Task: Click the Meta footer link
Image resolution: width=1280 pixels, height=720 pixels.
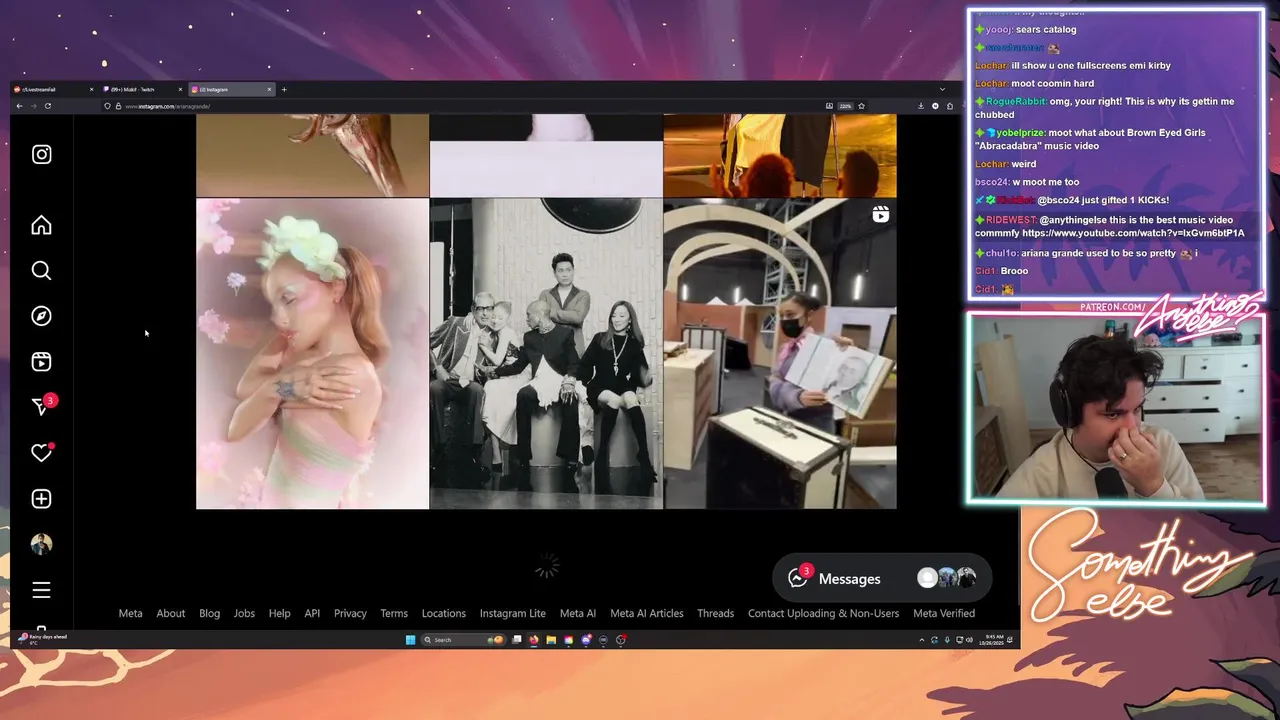Action: pyautogui.click(x=130, y=613)
